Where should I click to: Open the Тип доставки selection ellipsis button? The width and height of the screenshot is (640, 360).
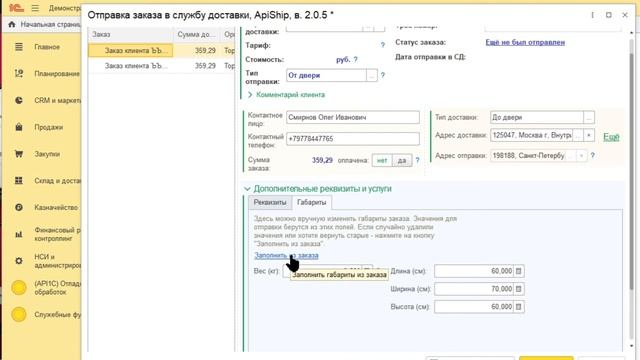589,118
